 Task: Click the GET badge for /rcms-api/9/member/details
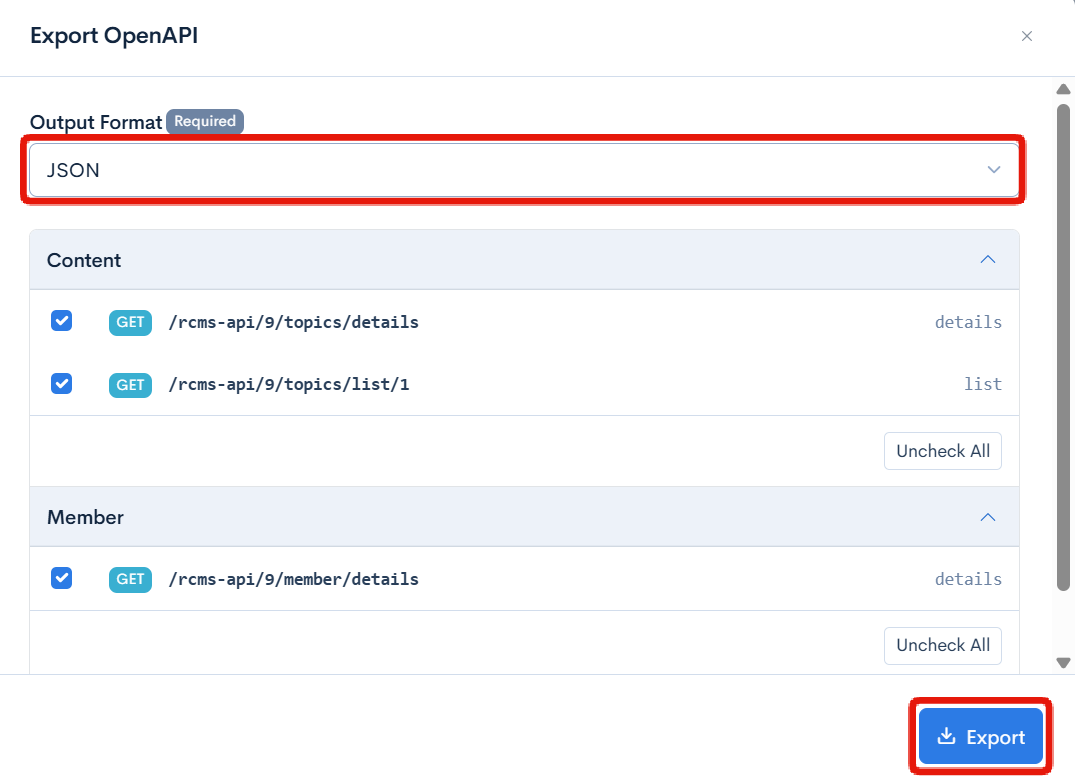(129, 579)
